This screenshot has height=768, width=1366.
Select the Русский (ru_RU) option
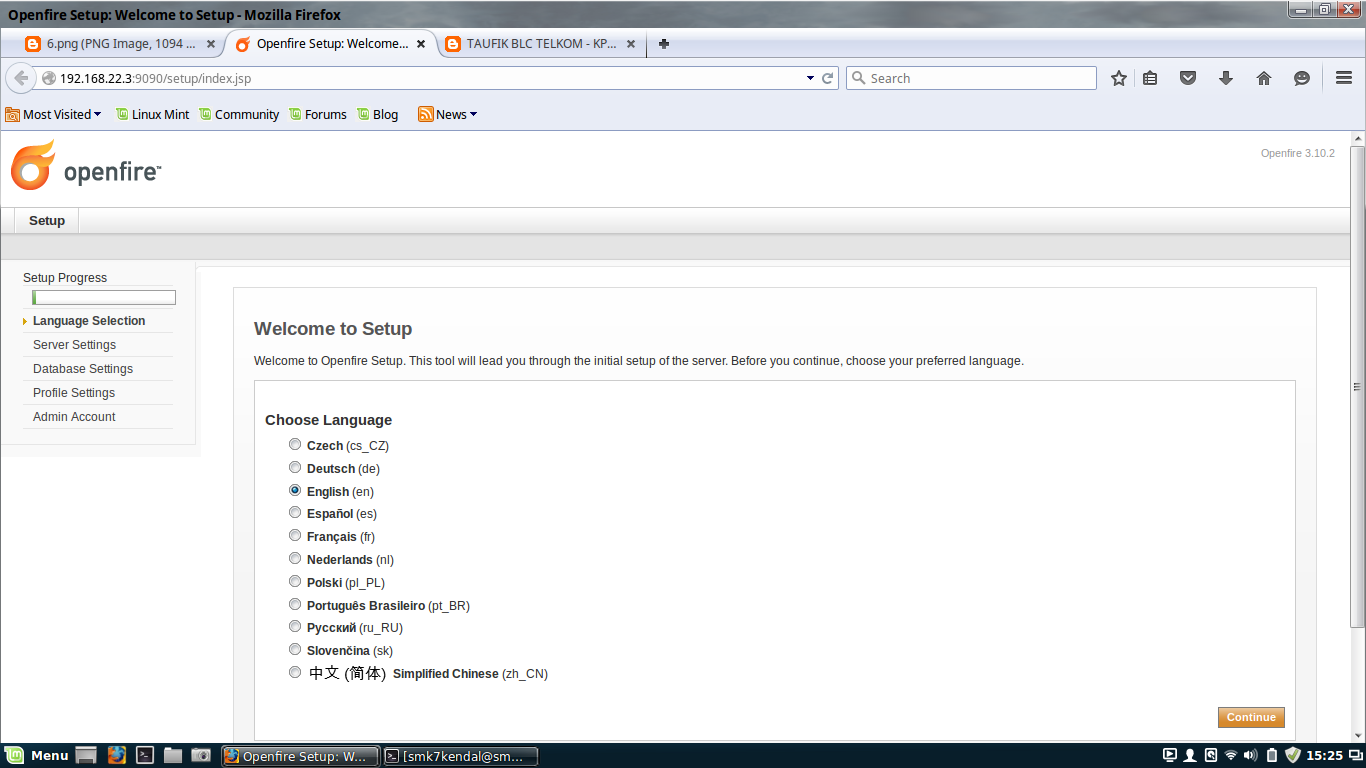point(295,626)
